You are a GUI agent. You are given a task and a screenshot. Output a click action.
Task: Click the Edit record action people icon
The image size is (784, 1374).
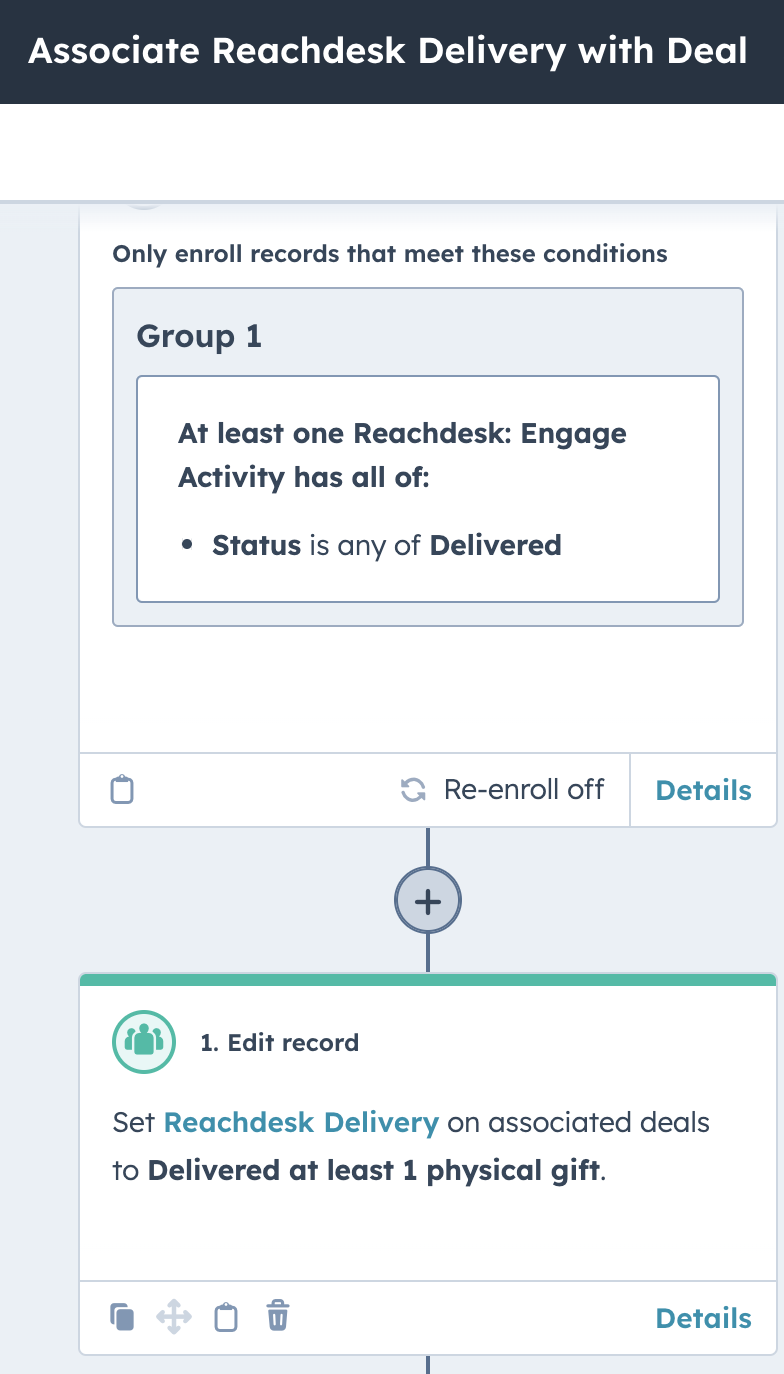pos(143,1043)
